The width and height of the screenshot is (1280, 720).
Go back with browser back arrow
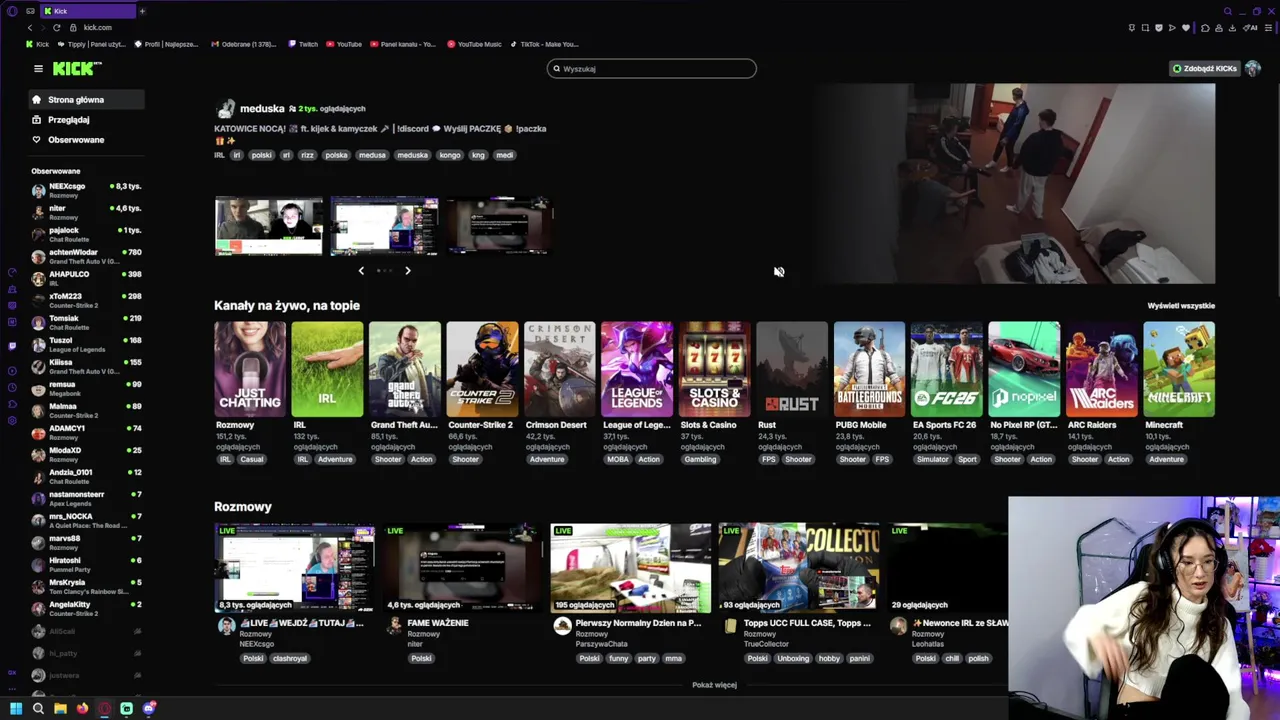click(x=29, y=27)
